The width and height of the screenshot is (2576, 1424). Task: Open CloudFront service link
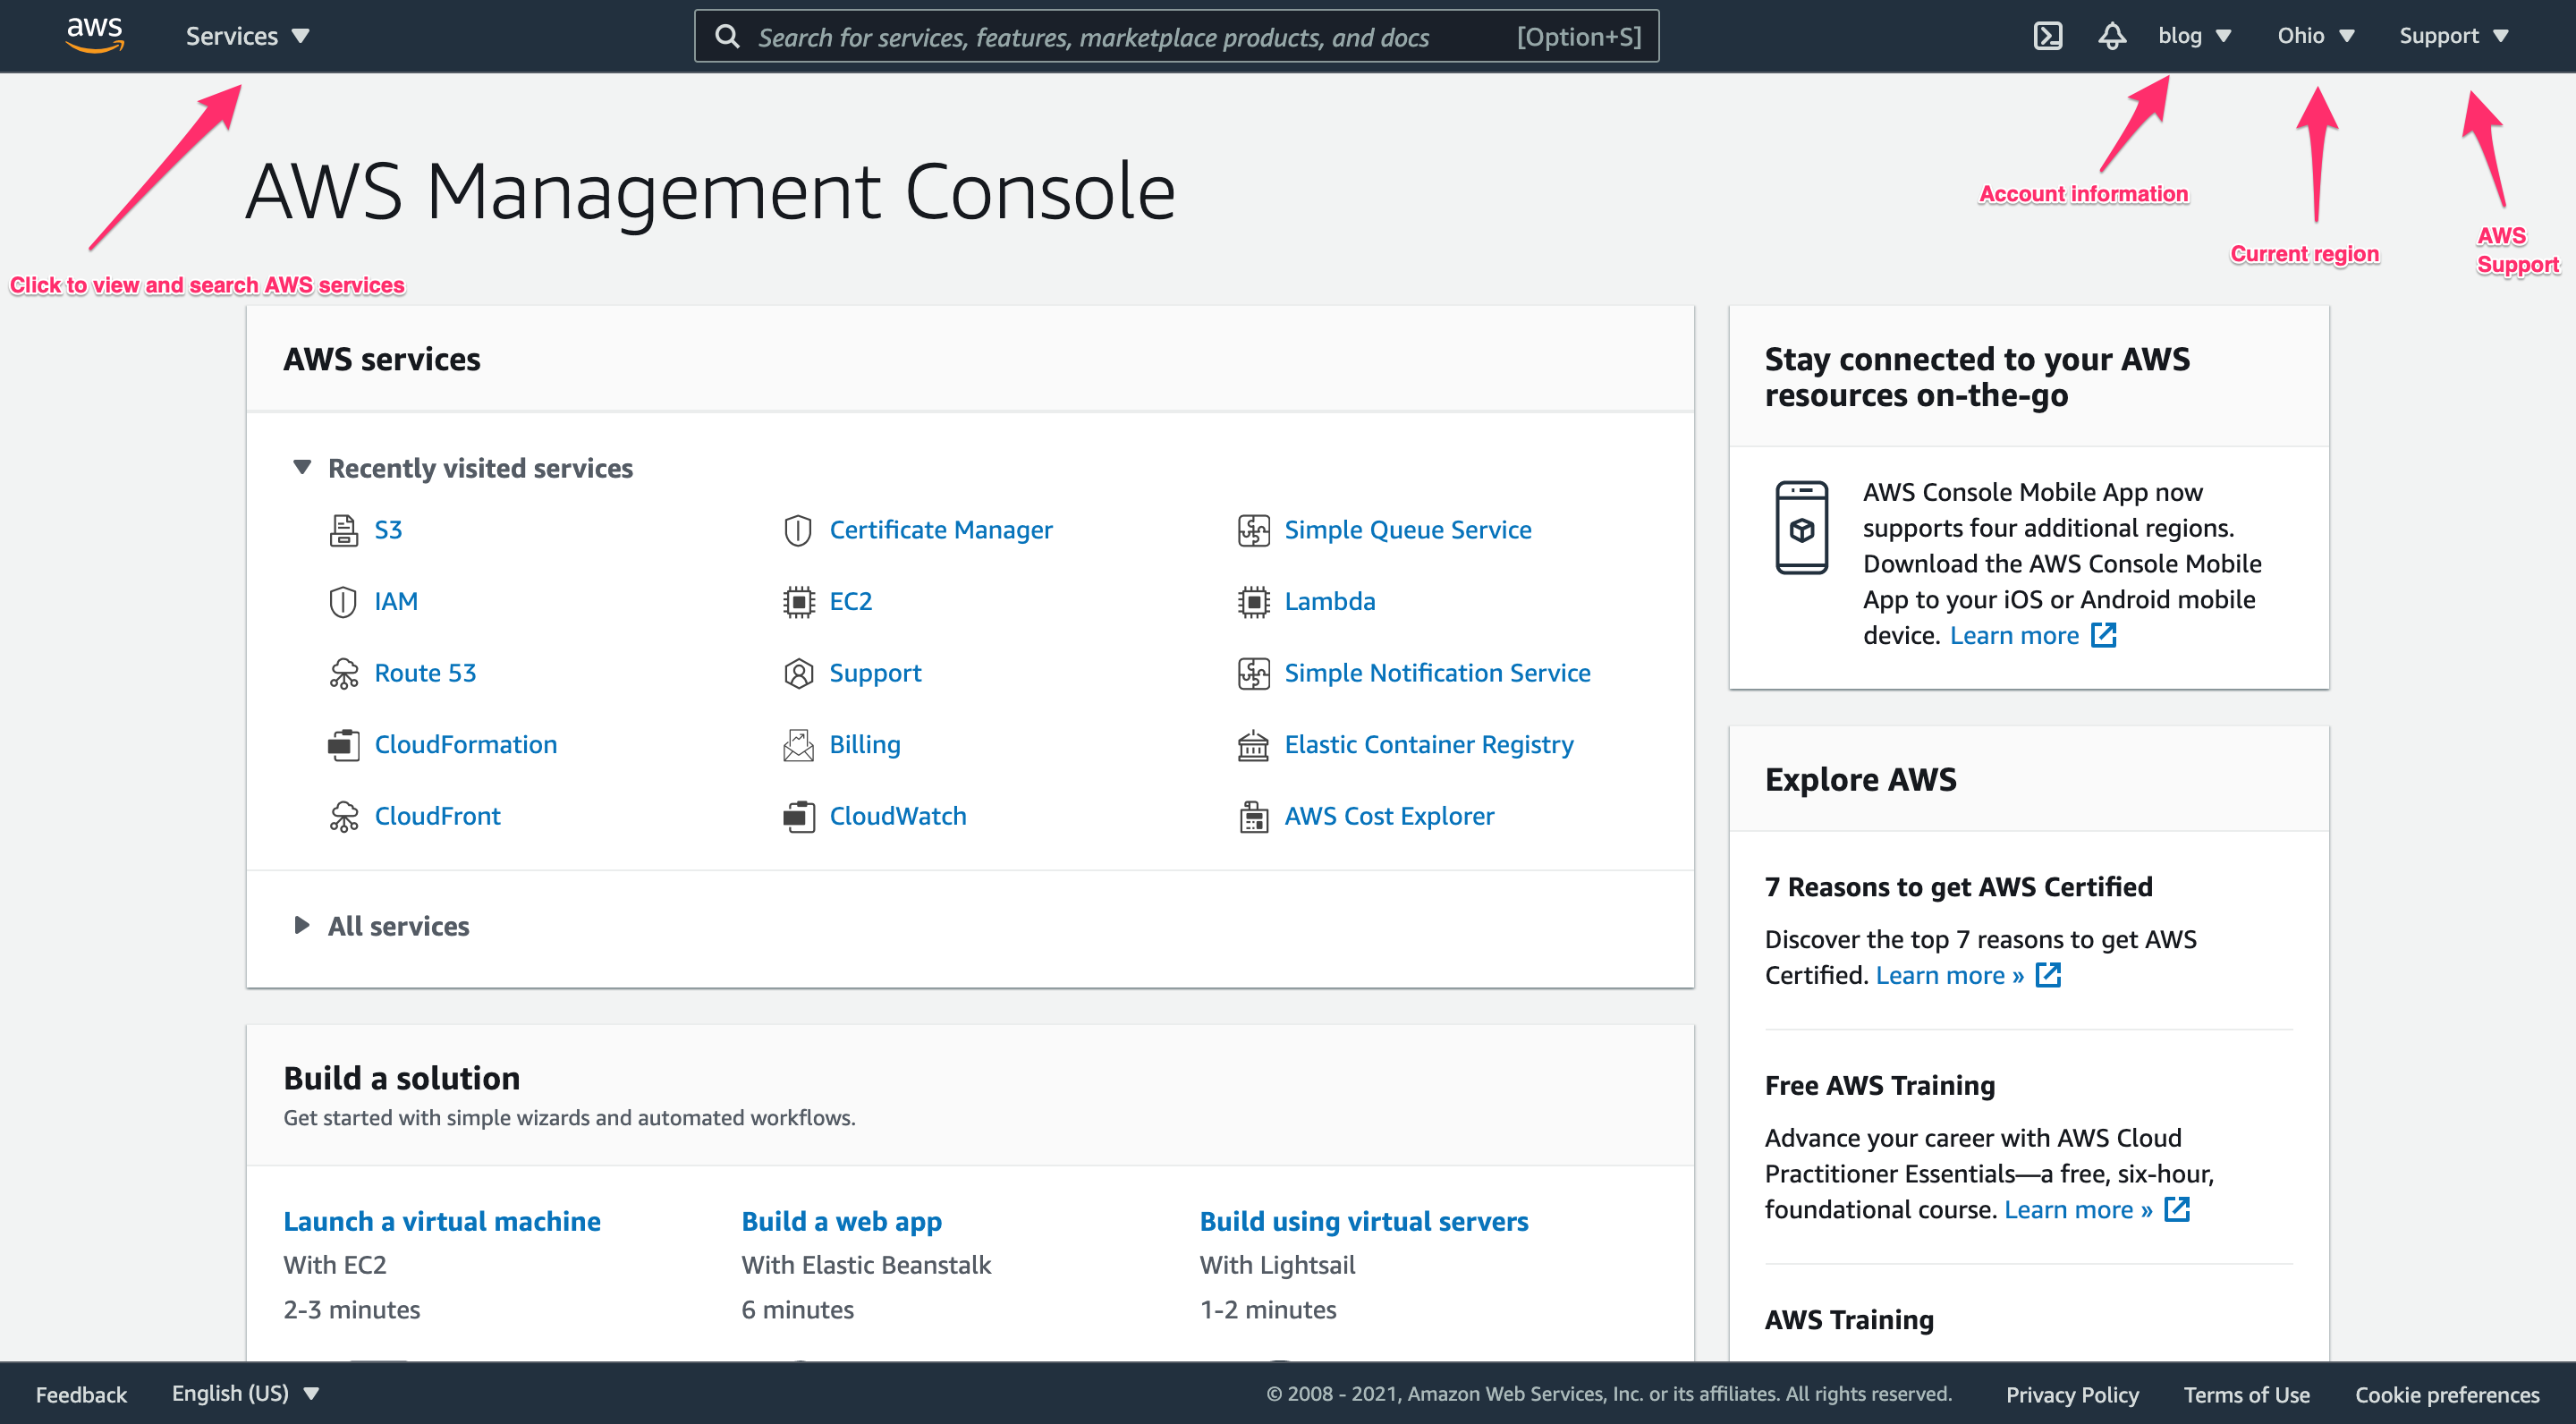(x=437, y=817)
